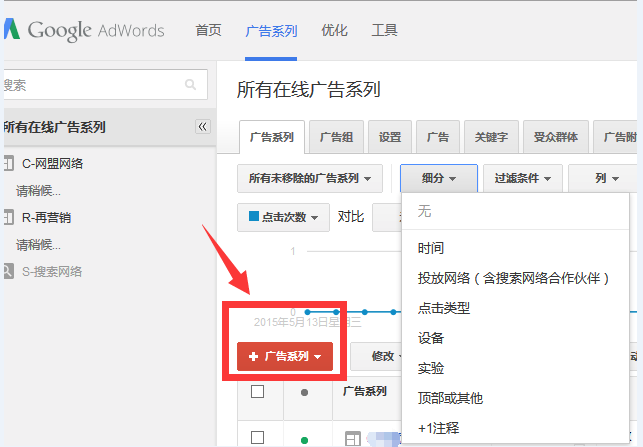643x447 pixels.
Task: Select 点击类型 in segment menu
Action: tap(515, 308)
